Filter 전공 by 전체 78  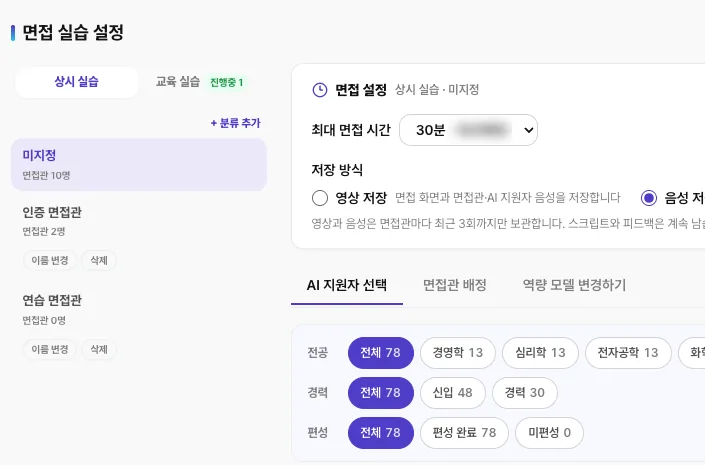pos(380,353)
